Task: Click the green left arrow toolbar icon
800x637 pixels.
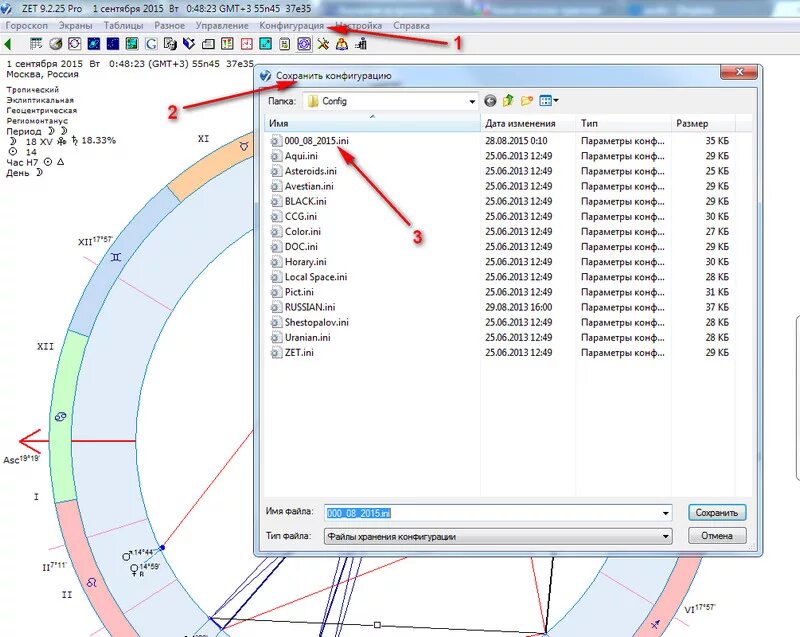Action: tap(8, 44)
